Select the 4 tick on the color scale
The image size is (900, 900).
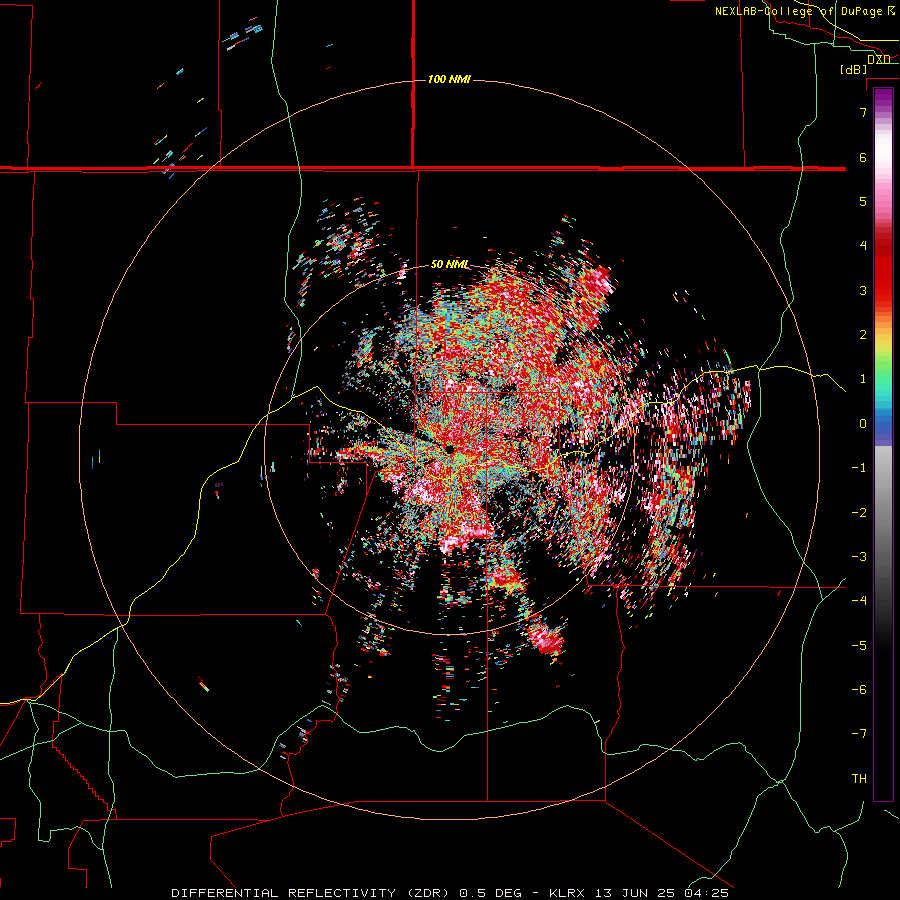click(863, 246)
